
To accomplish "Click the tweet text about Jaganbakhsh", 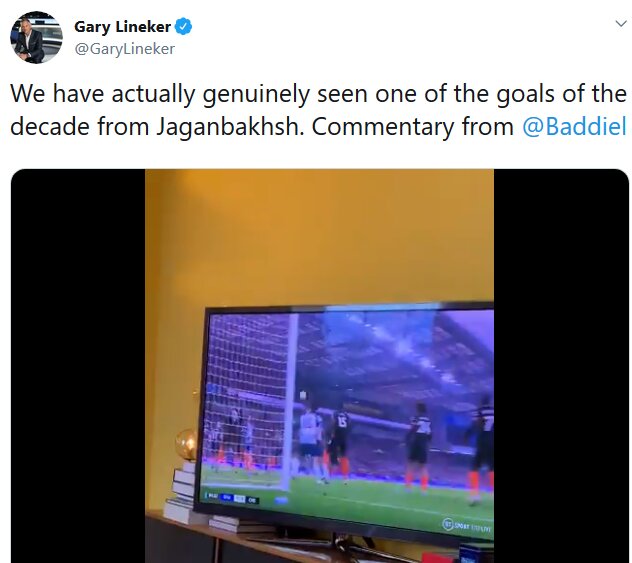I will pos(318,110).
